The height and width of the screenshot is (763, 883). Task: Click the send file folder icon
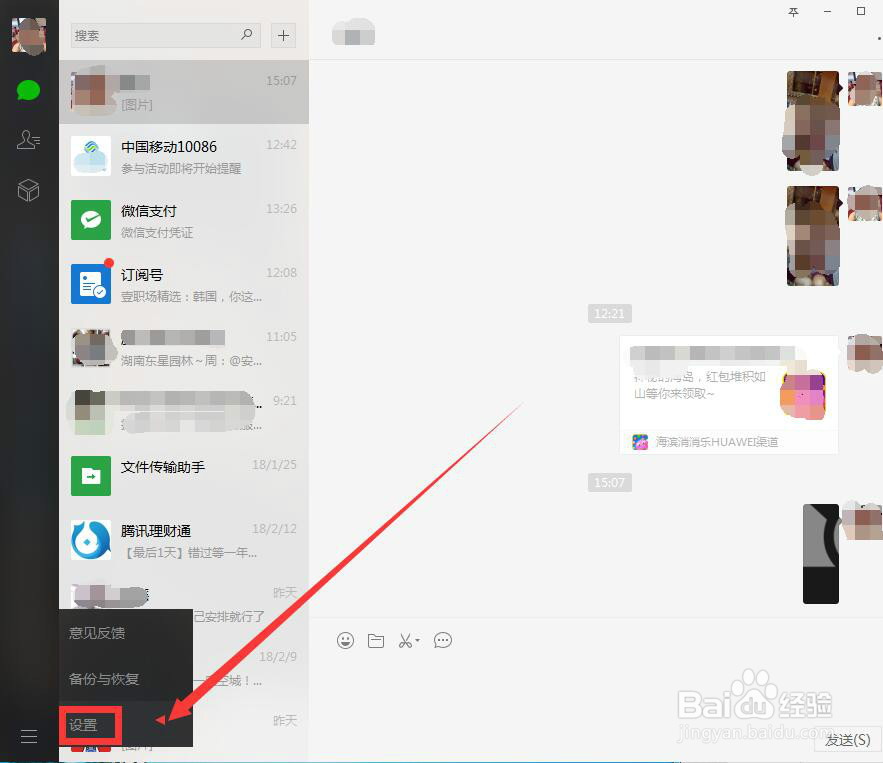(375, 640)
